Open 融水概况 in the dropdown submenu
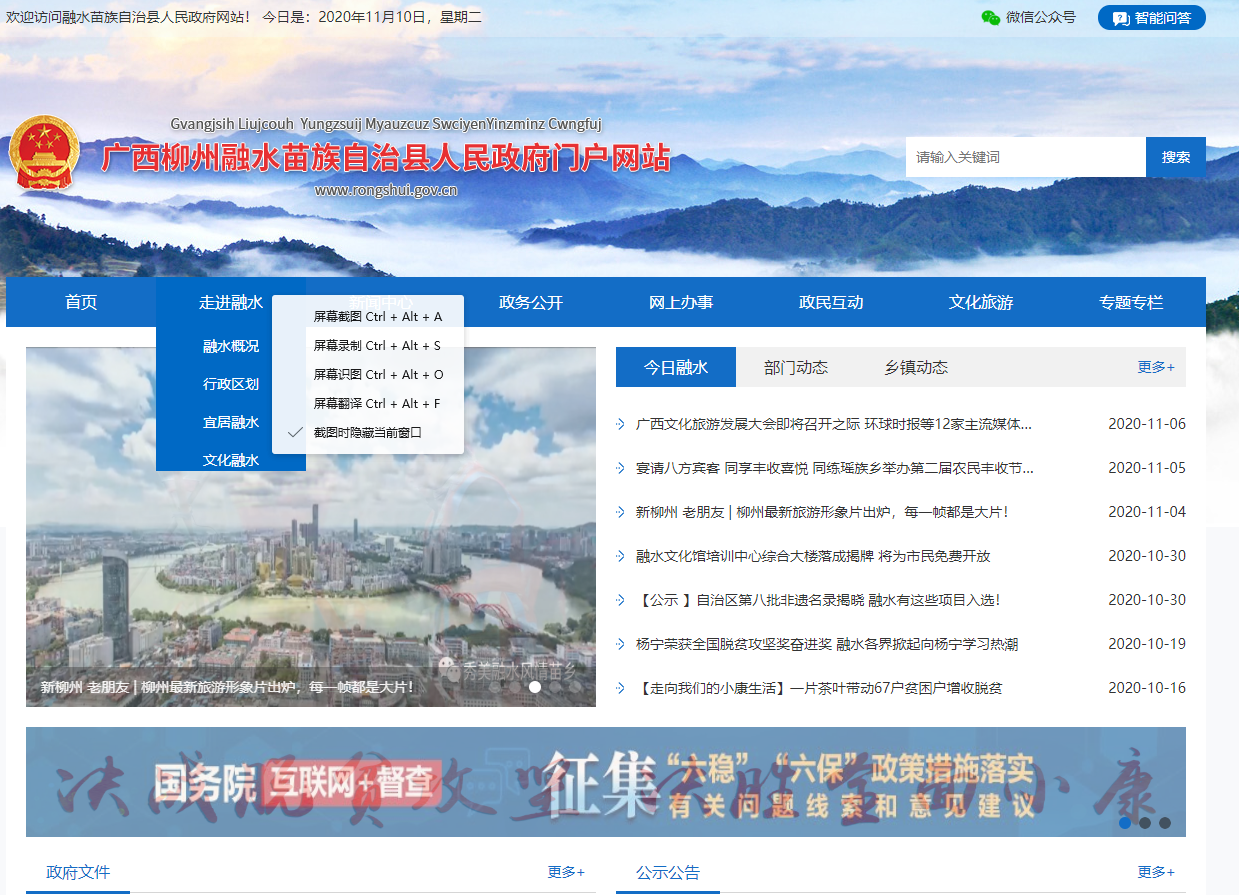The width and height of the screenshot is (1239, 895). tap(231, 346)
